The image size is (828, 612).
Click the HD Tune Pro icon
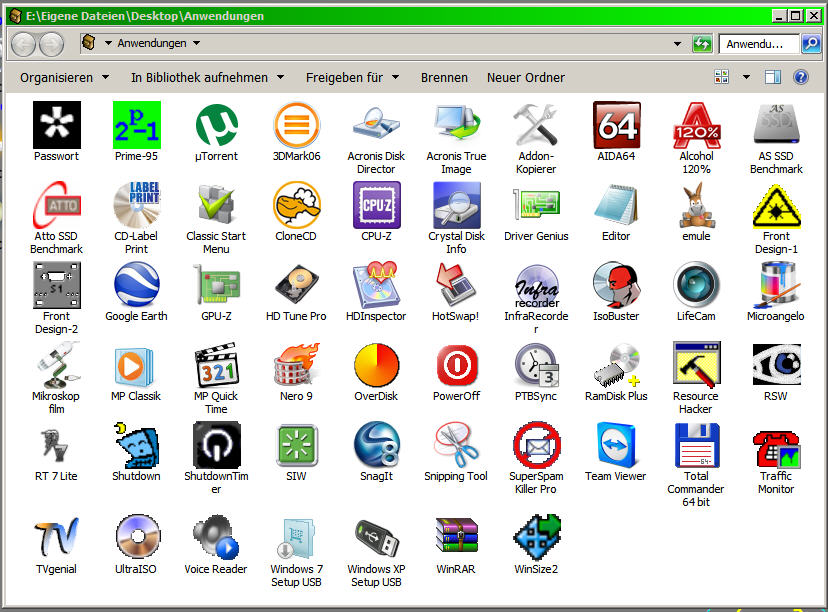(296, 285)
